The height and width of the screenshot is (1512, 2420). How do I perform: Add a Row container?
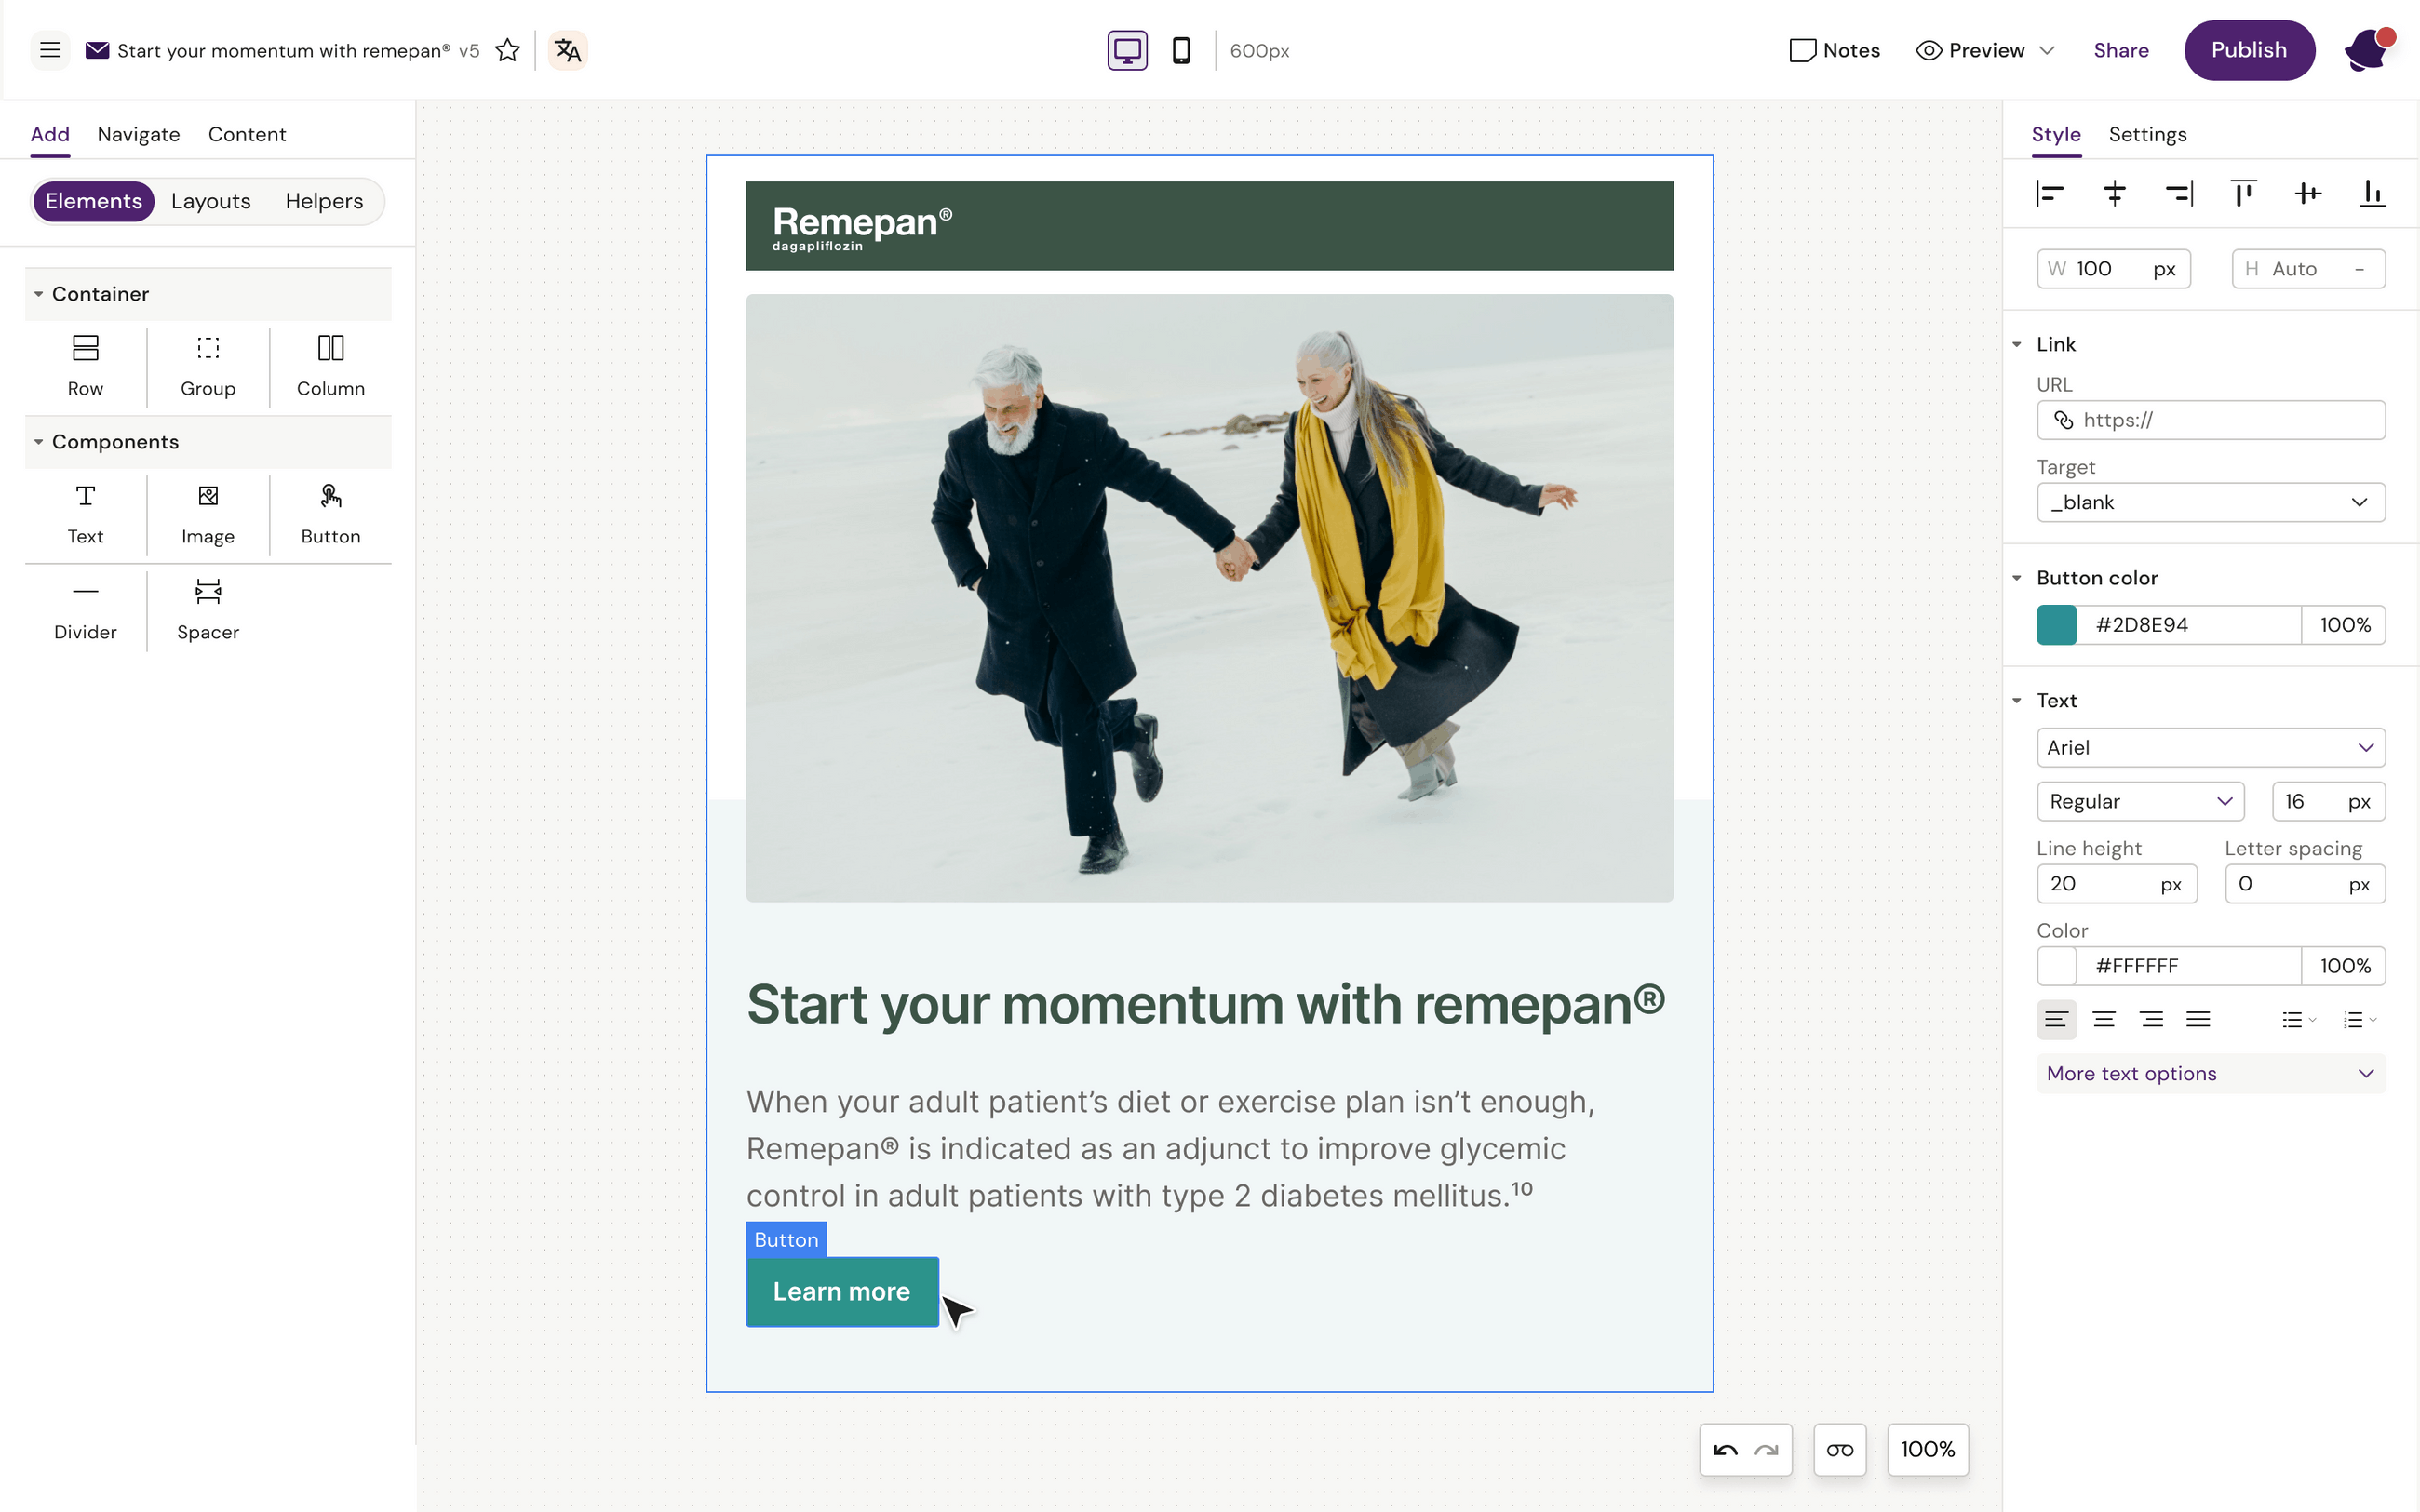click(85, 366)
